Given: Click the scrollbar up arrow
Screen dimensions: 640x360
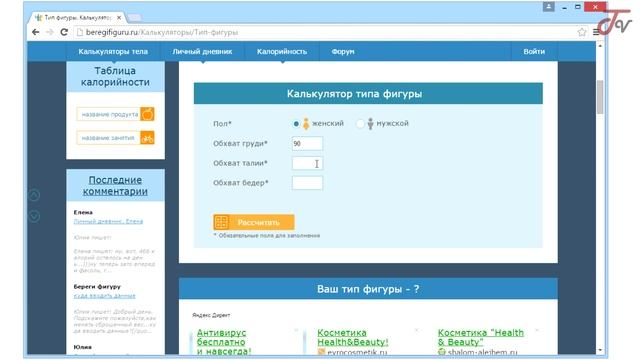Looking at the screenshot, I should (x=600, y=46).
